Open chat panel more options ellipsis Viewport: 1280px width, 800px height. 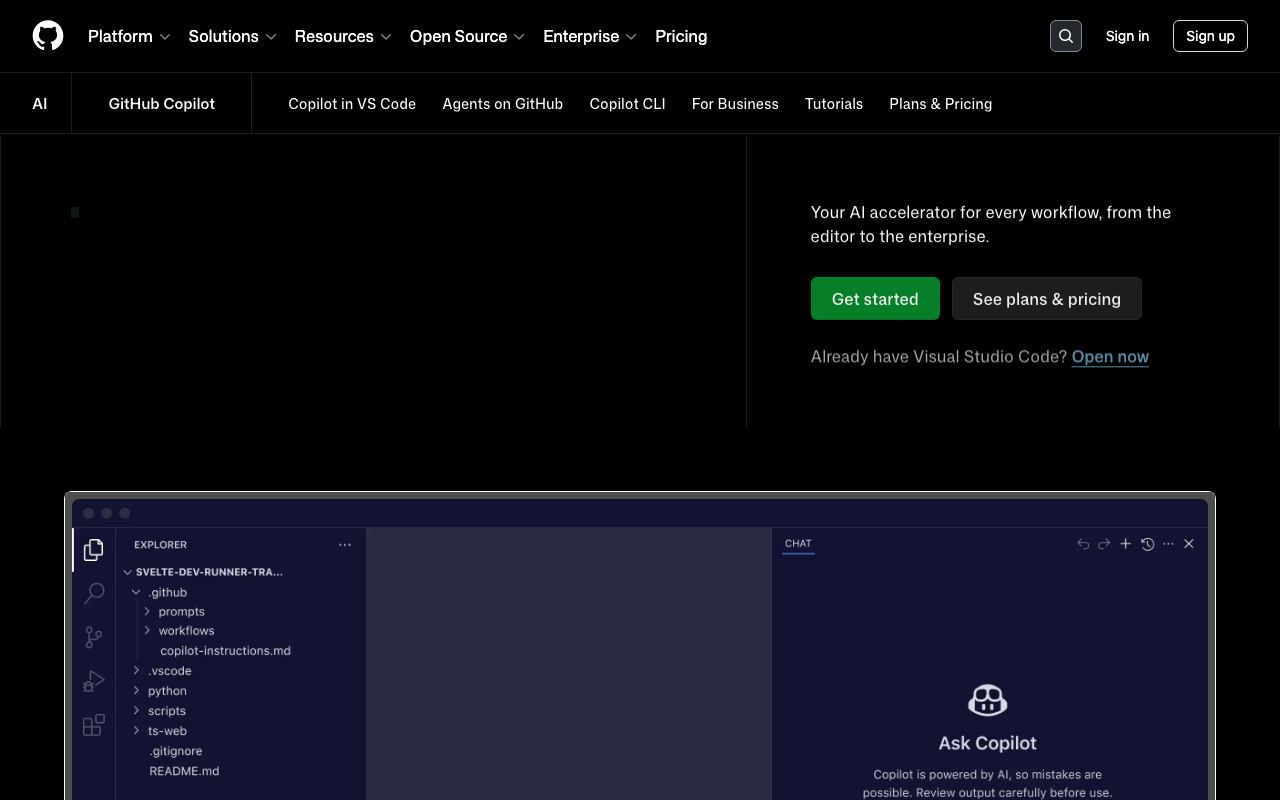click(1168, 544)
